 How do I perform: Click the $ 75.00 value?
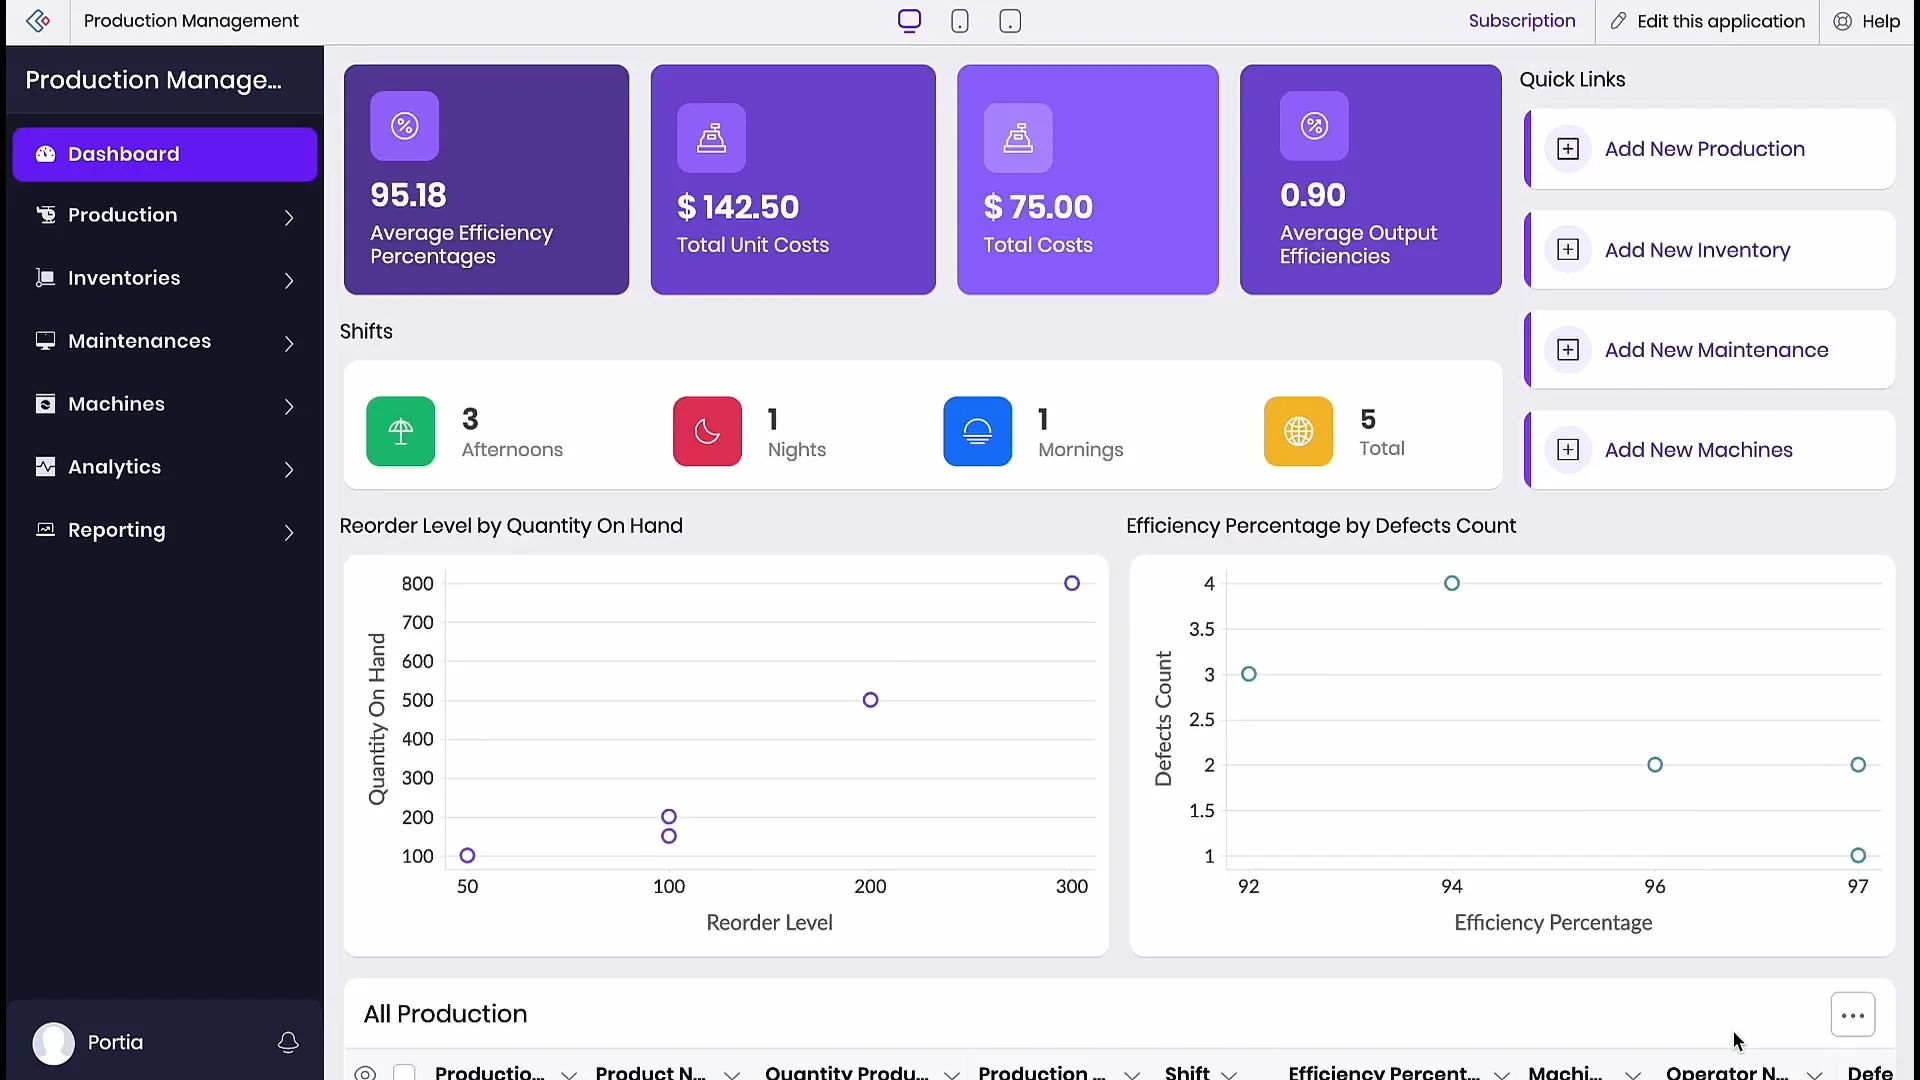[1038, 207]
